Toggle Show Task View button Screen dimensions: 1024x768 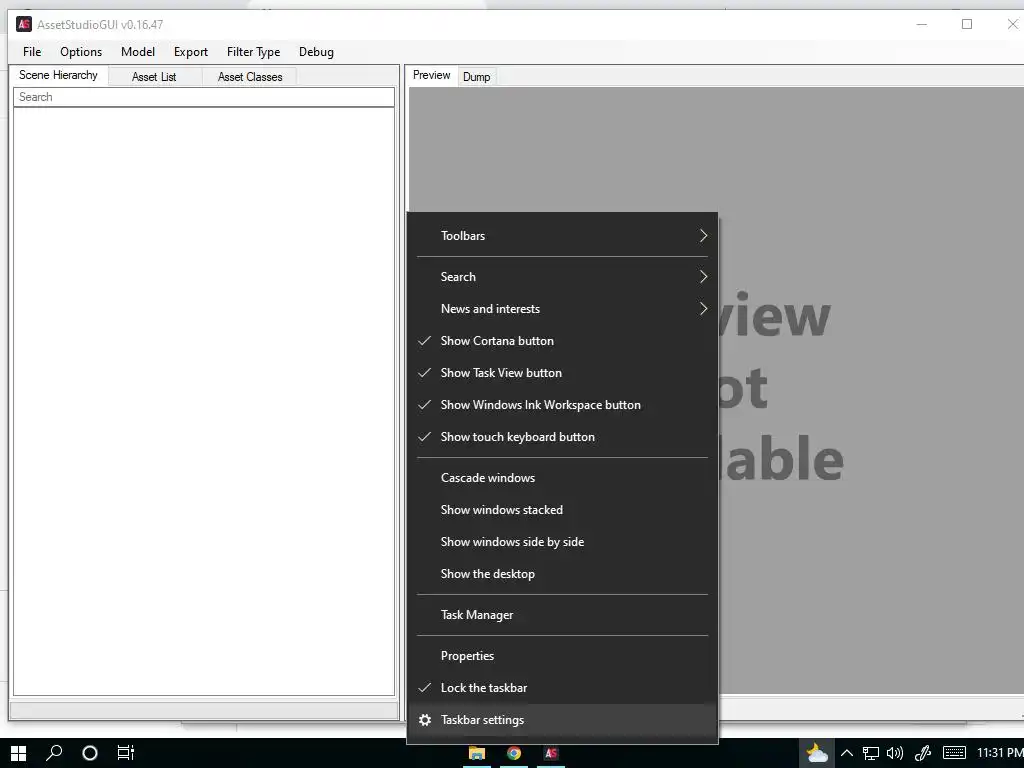coord(562,373)
